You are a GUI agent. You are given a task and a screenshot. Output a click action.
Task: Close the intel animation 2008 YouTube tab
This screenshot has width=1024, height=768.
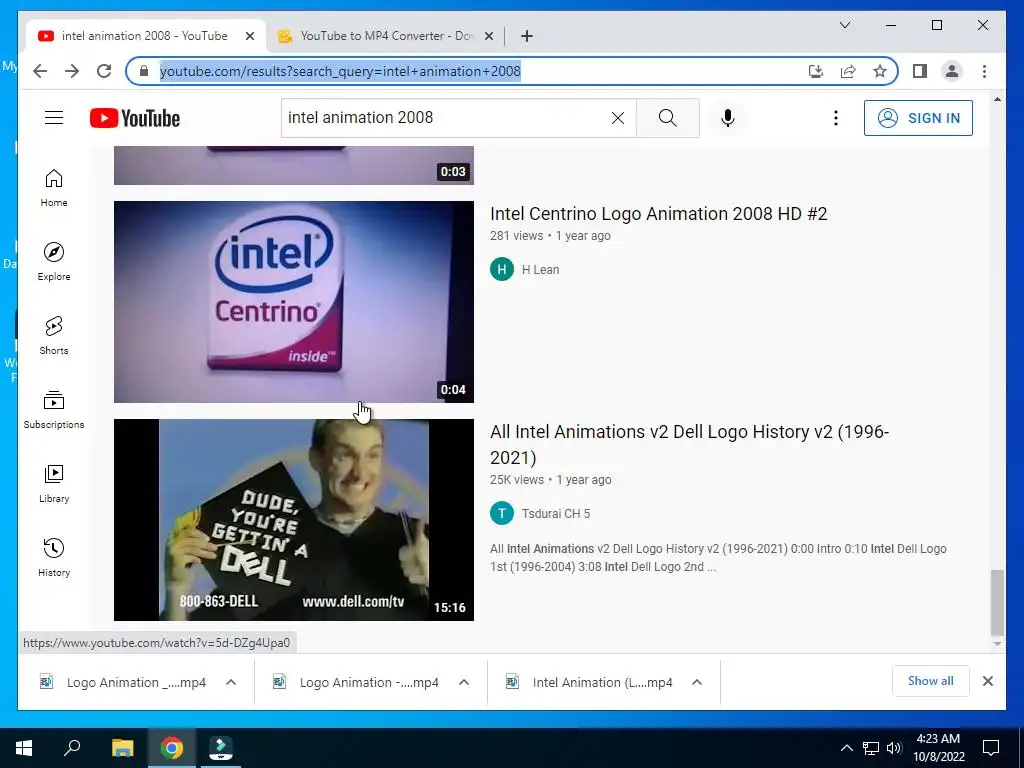249,36
